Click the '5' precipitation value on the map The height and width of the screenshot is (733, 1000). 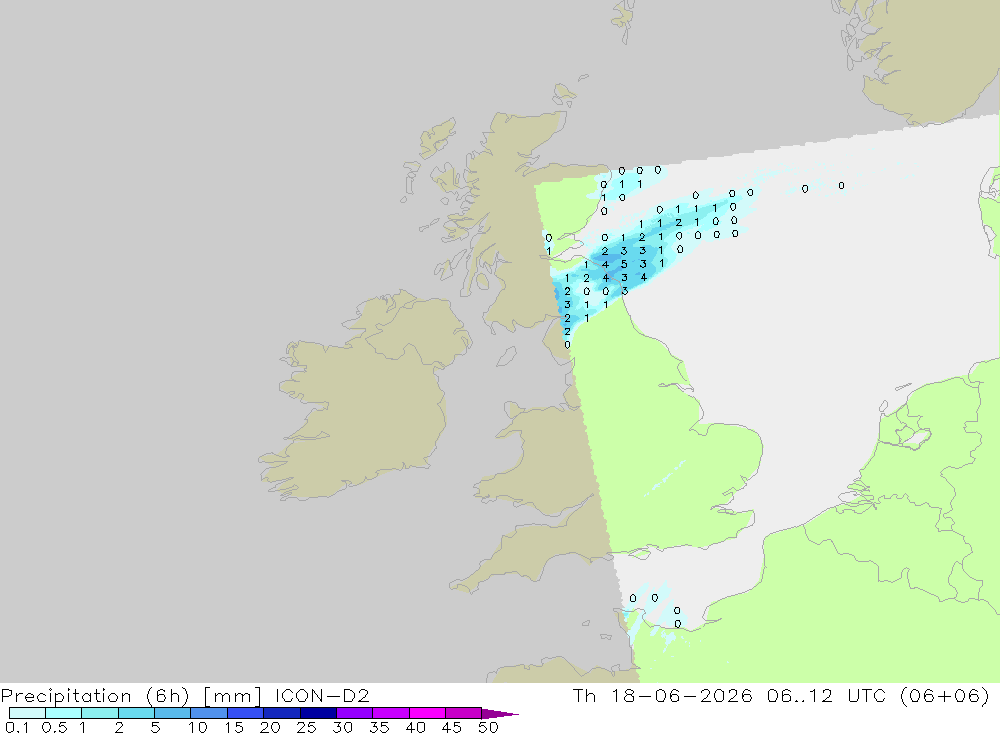pyautogui.click(x=624, y=264)
